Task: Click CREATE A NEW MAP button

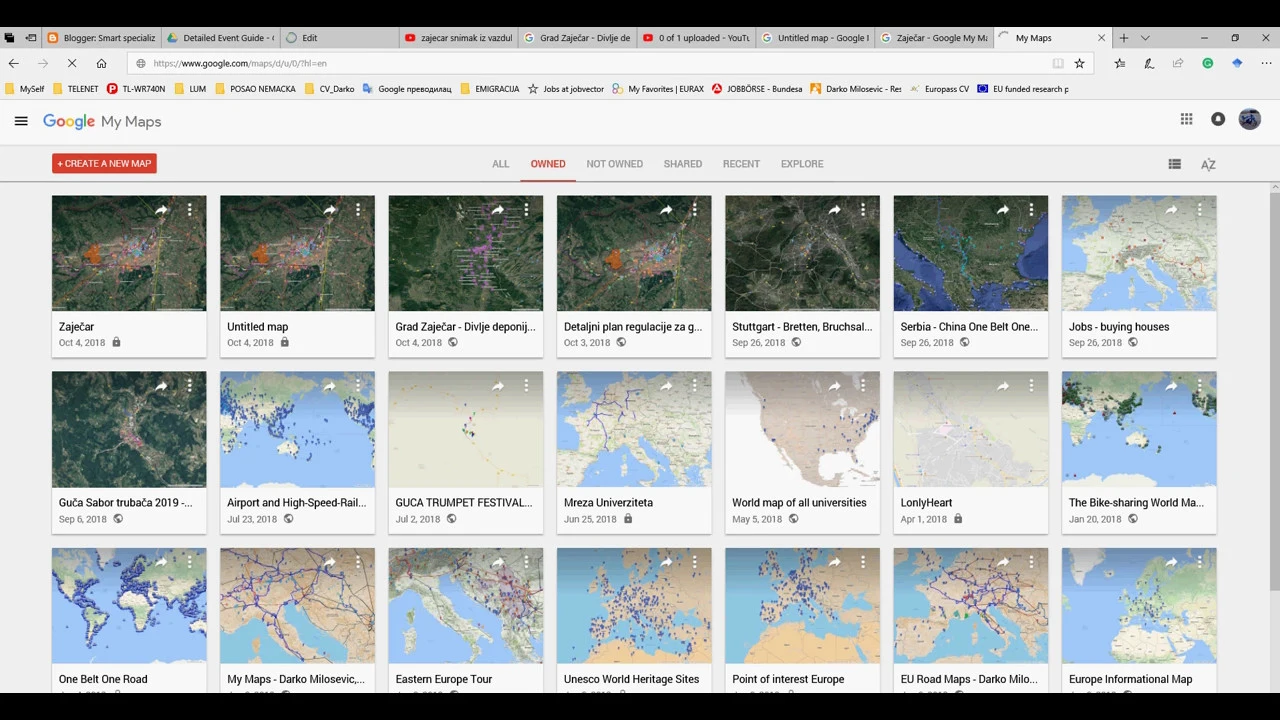Action: [x=105, y=163]
